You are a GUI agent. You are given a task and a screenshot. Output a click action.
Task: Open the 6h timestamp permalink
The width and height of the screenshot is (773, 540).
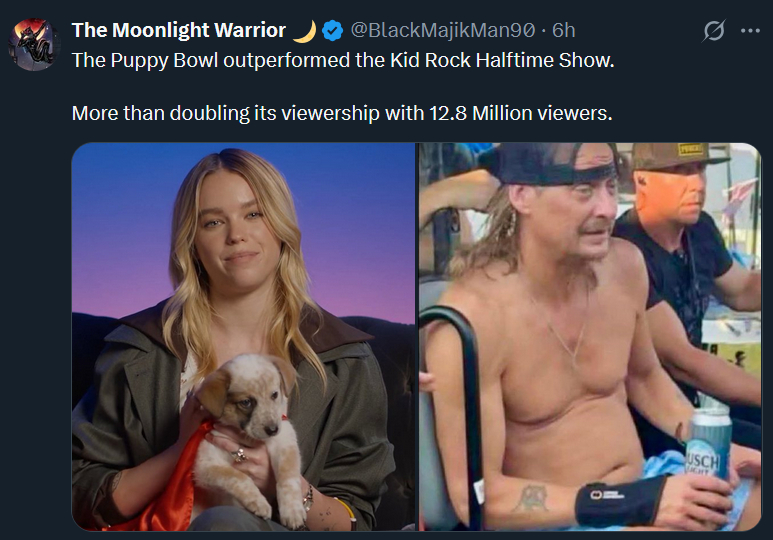563,31
